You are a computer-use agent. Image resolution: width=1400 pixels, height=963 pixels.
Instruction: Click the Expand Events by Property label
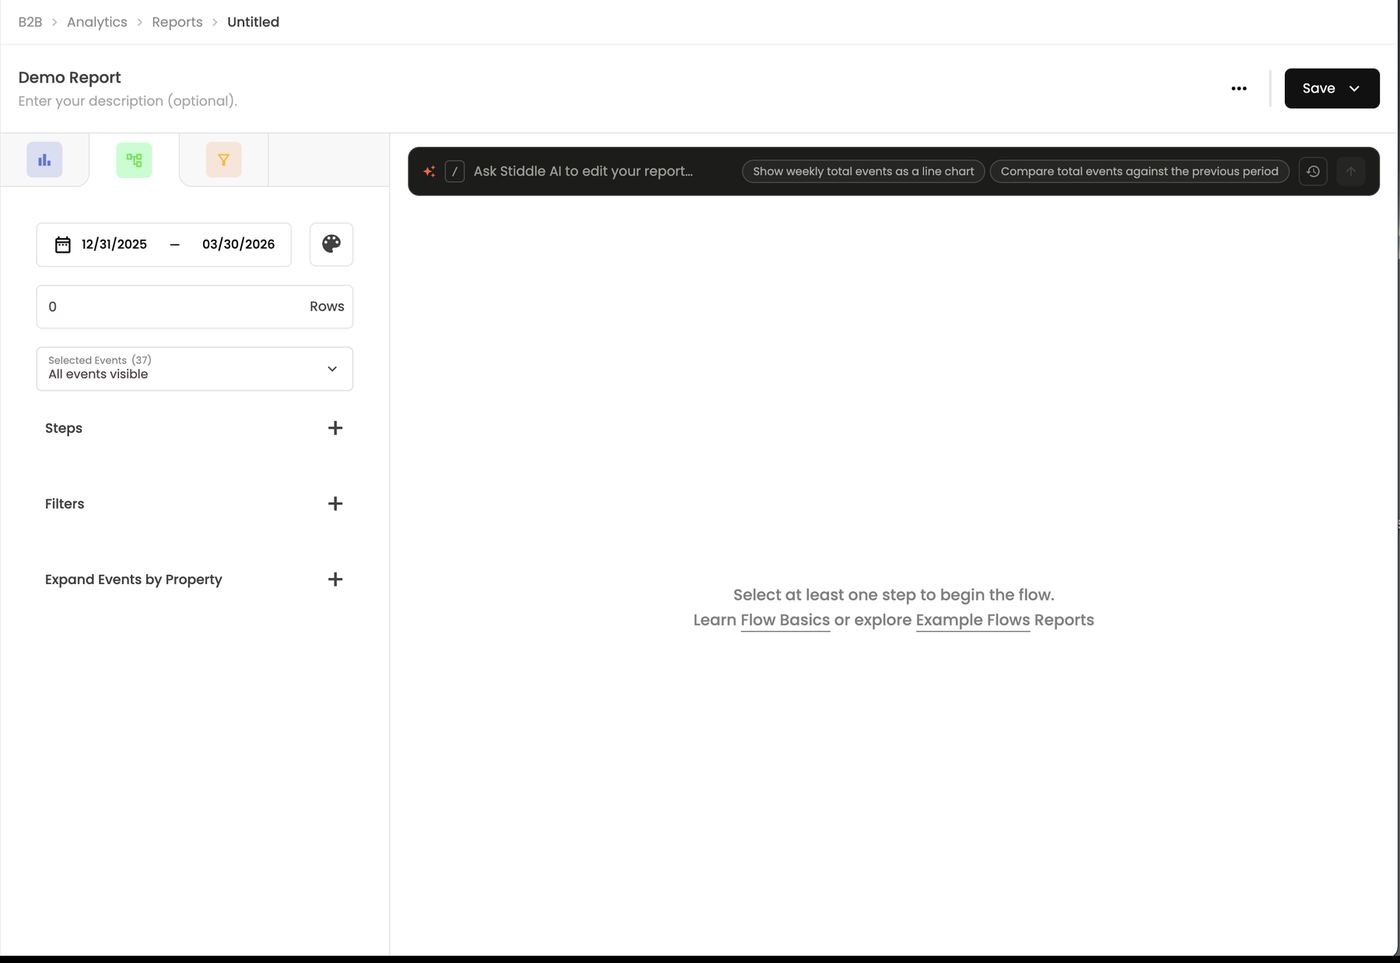point(134,580)
